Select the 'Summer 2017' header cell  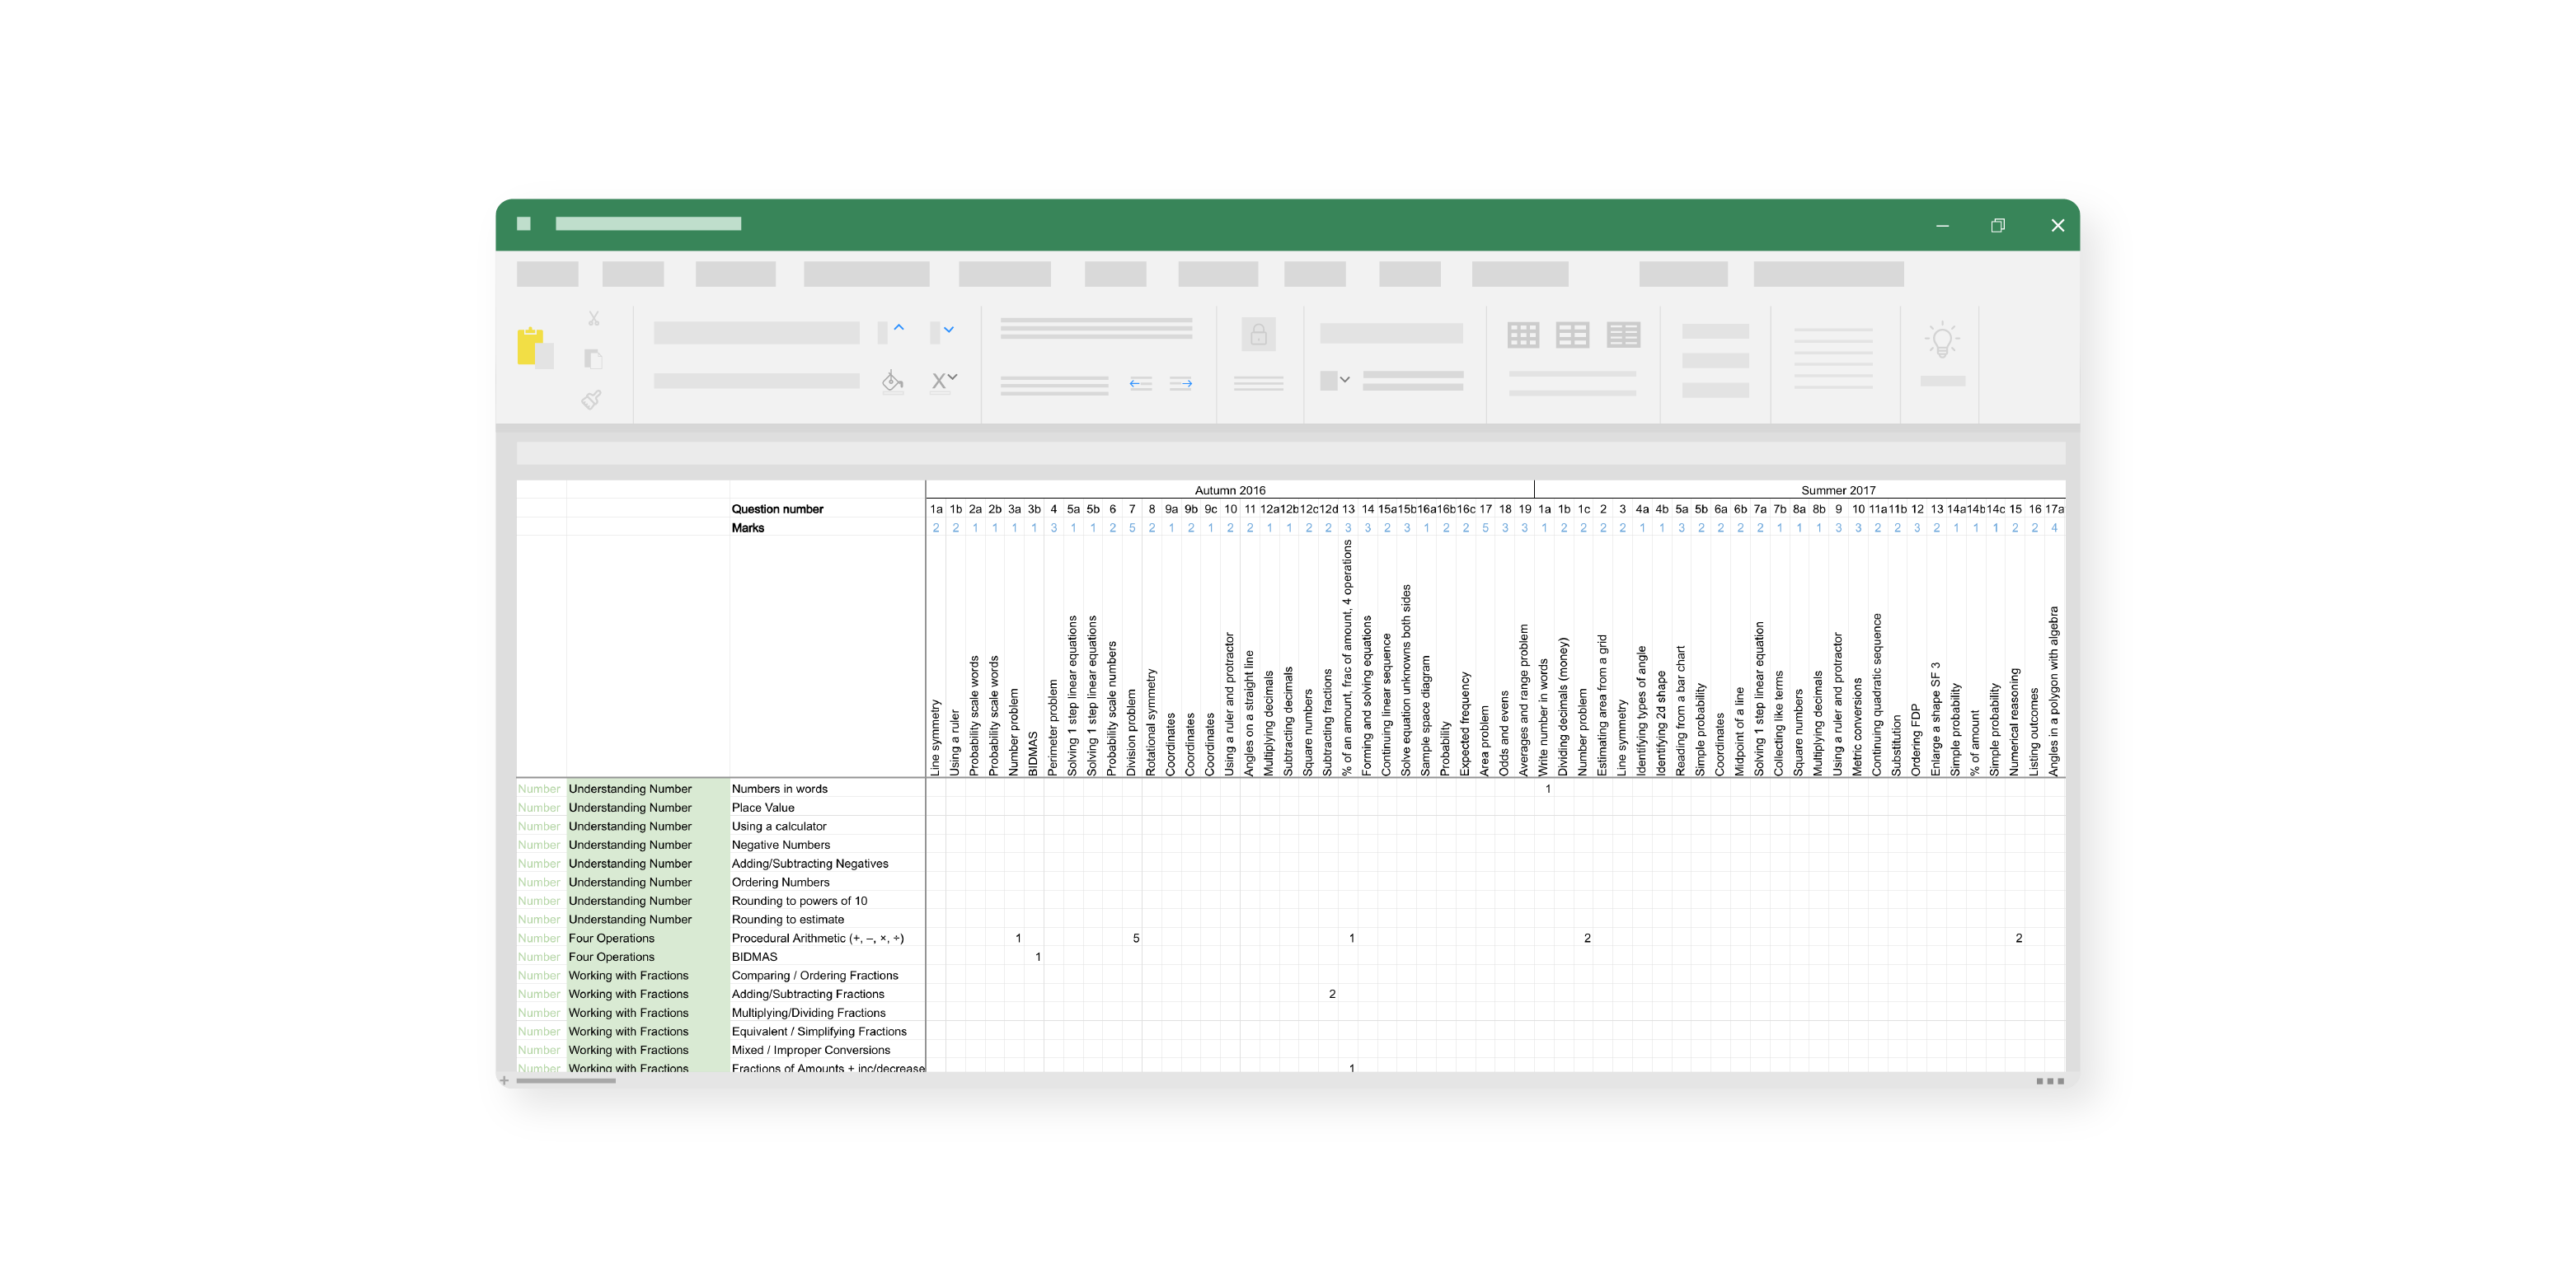click(x=1837, y=490)
